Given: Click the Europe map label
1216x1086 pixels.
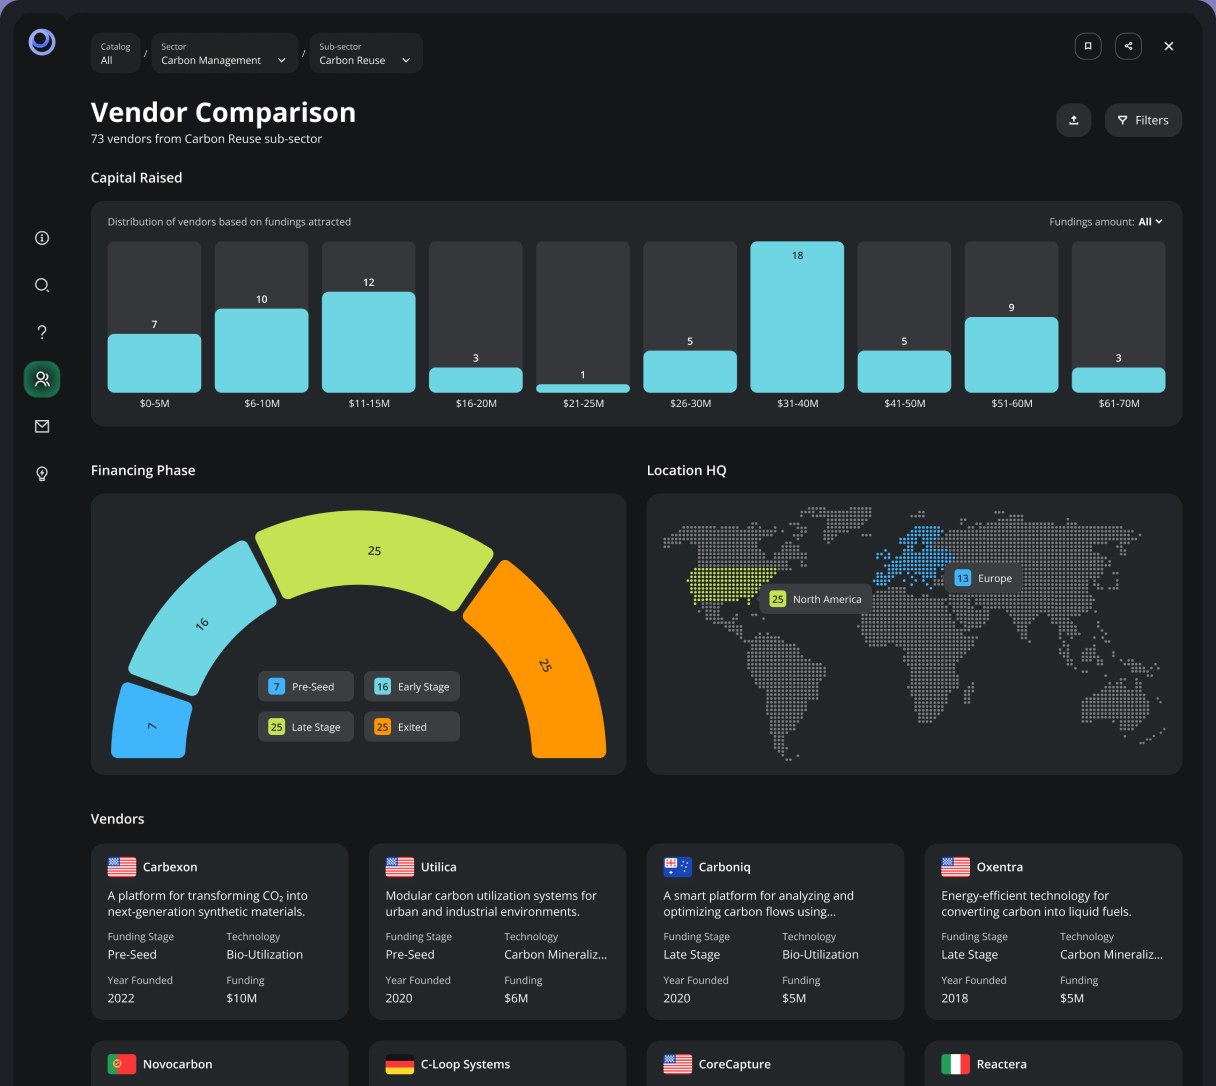Looking at the screenshot, I should (x=983, y=578).
